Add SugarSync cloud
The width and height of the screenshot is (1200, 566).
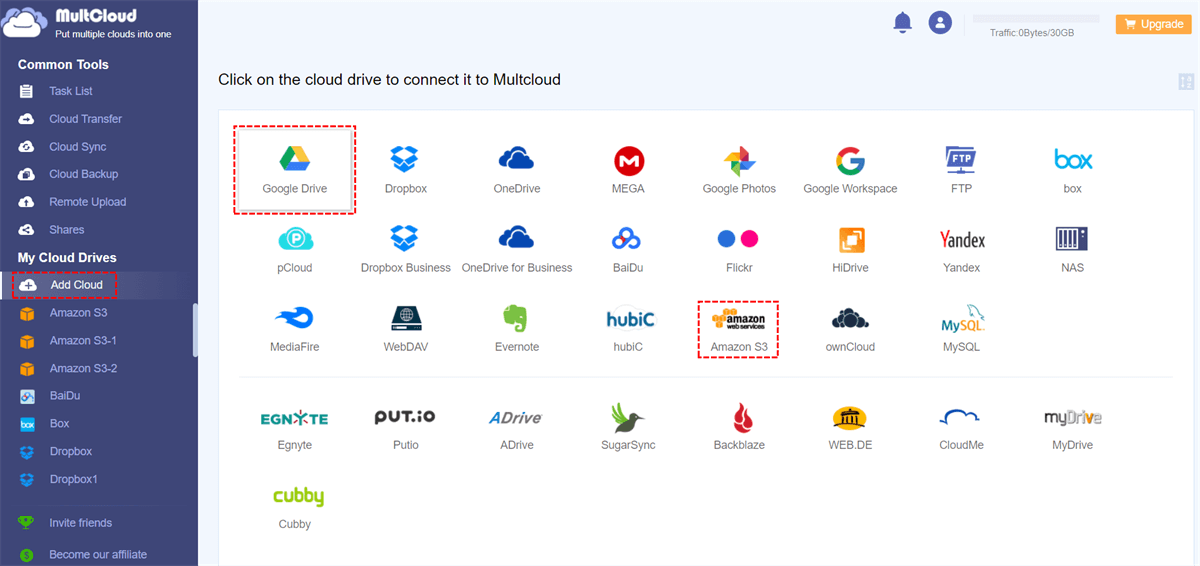628,428
